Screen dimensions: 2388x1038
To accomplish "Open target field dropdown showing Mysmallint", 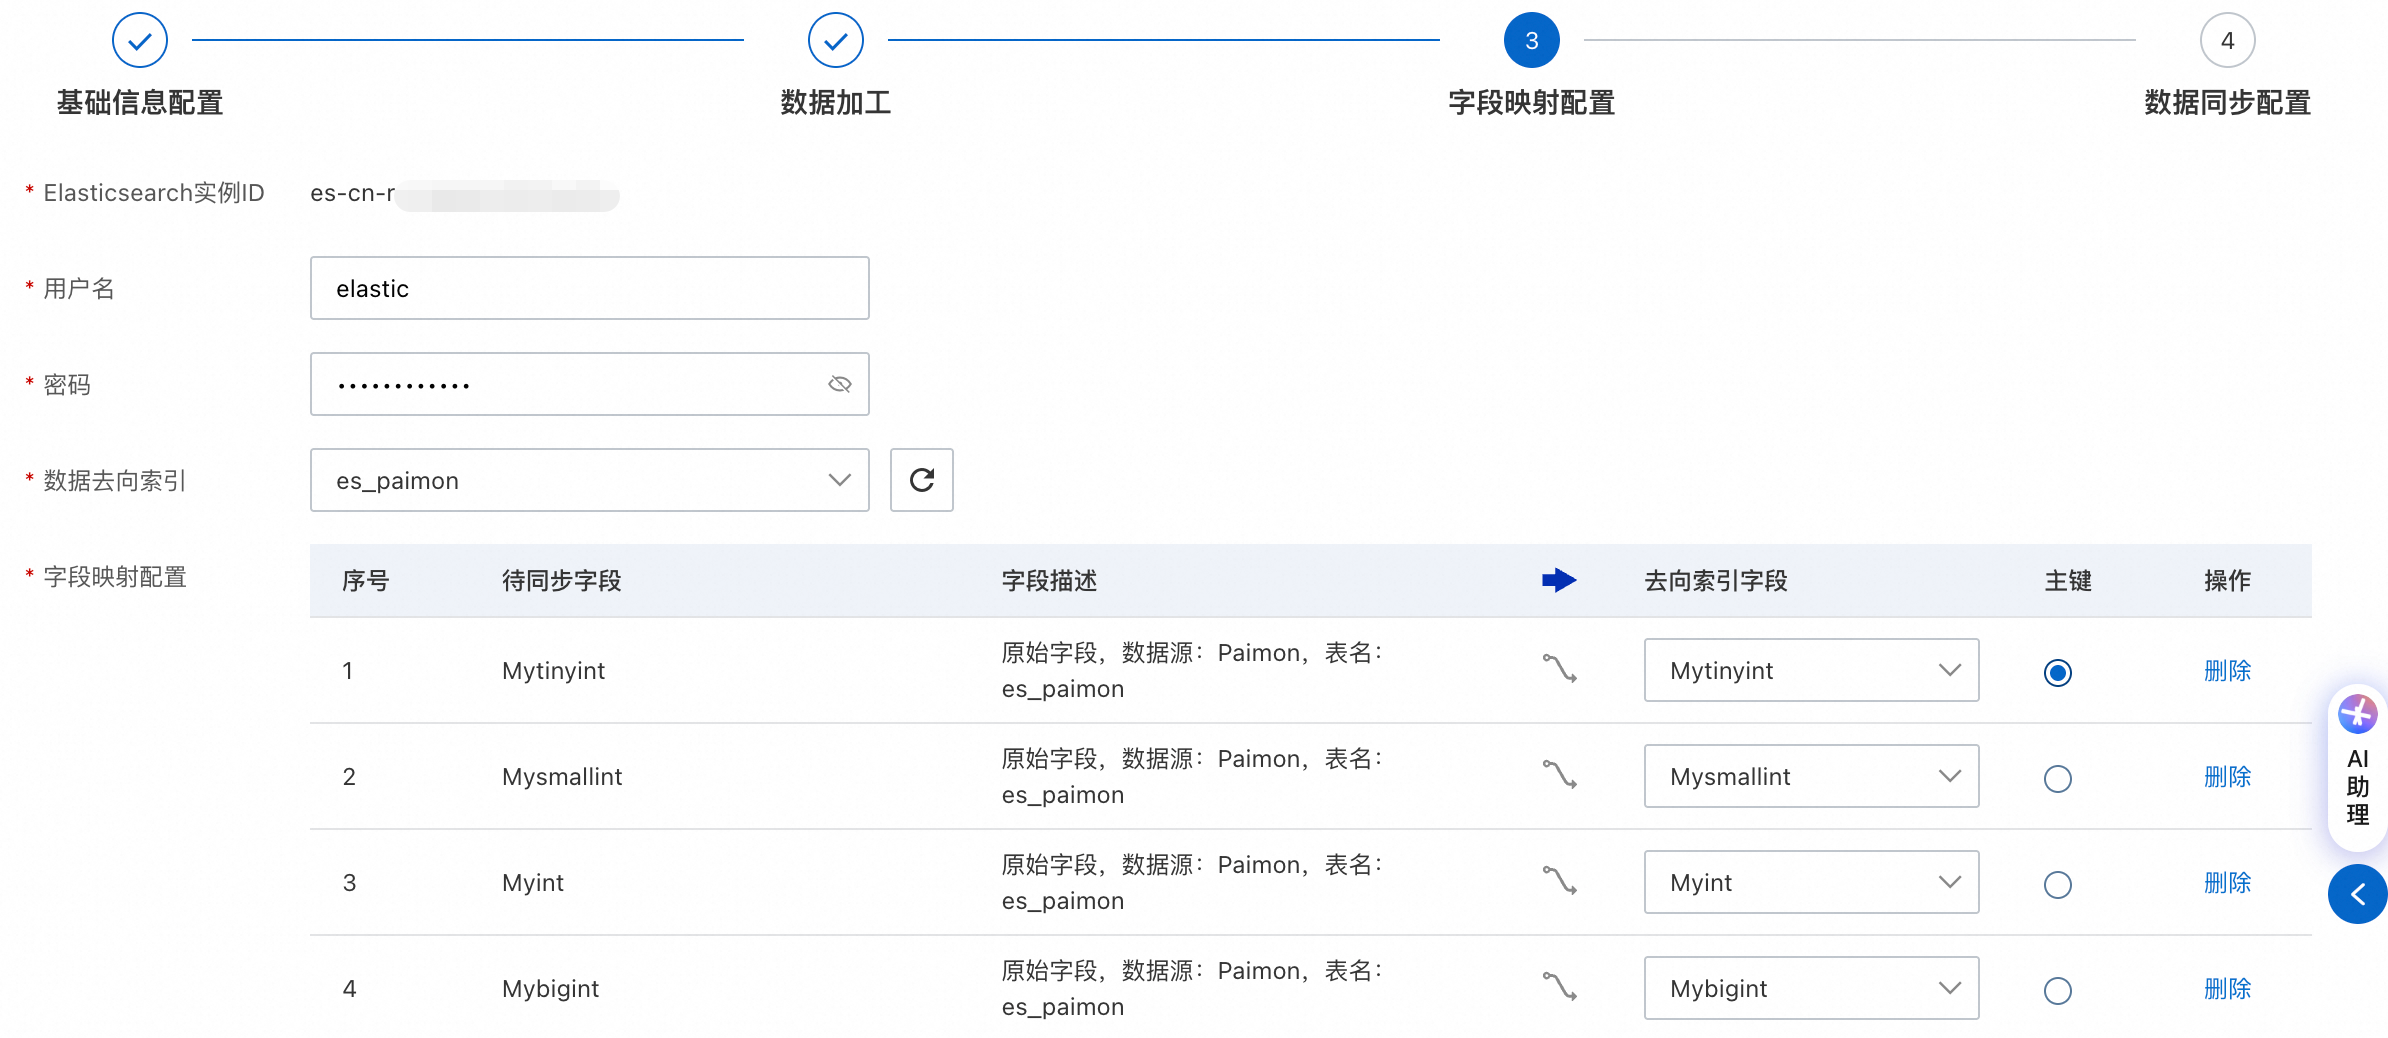I will click(x=1812, y=776).
